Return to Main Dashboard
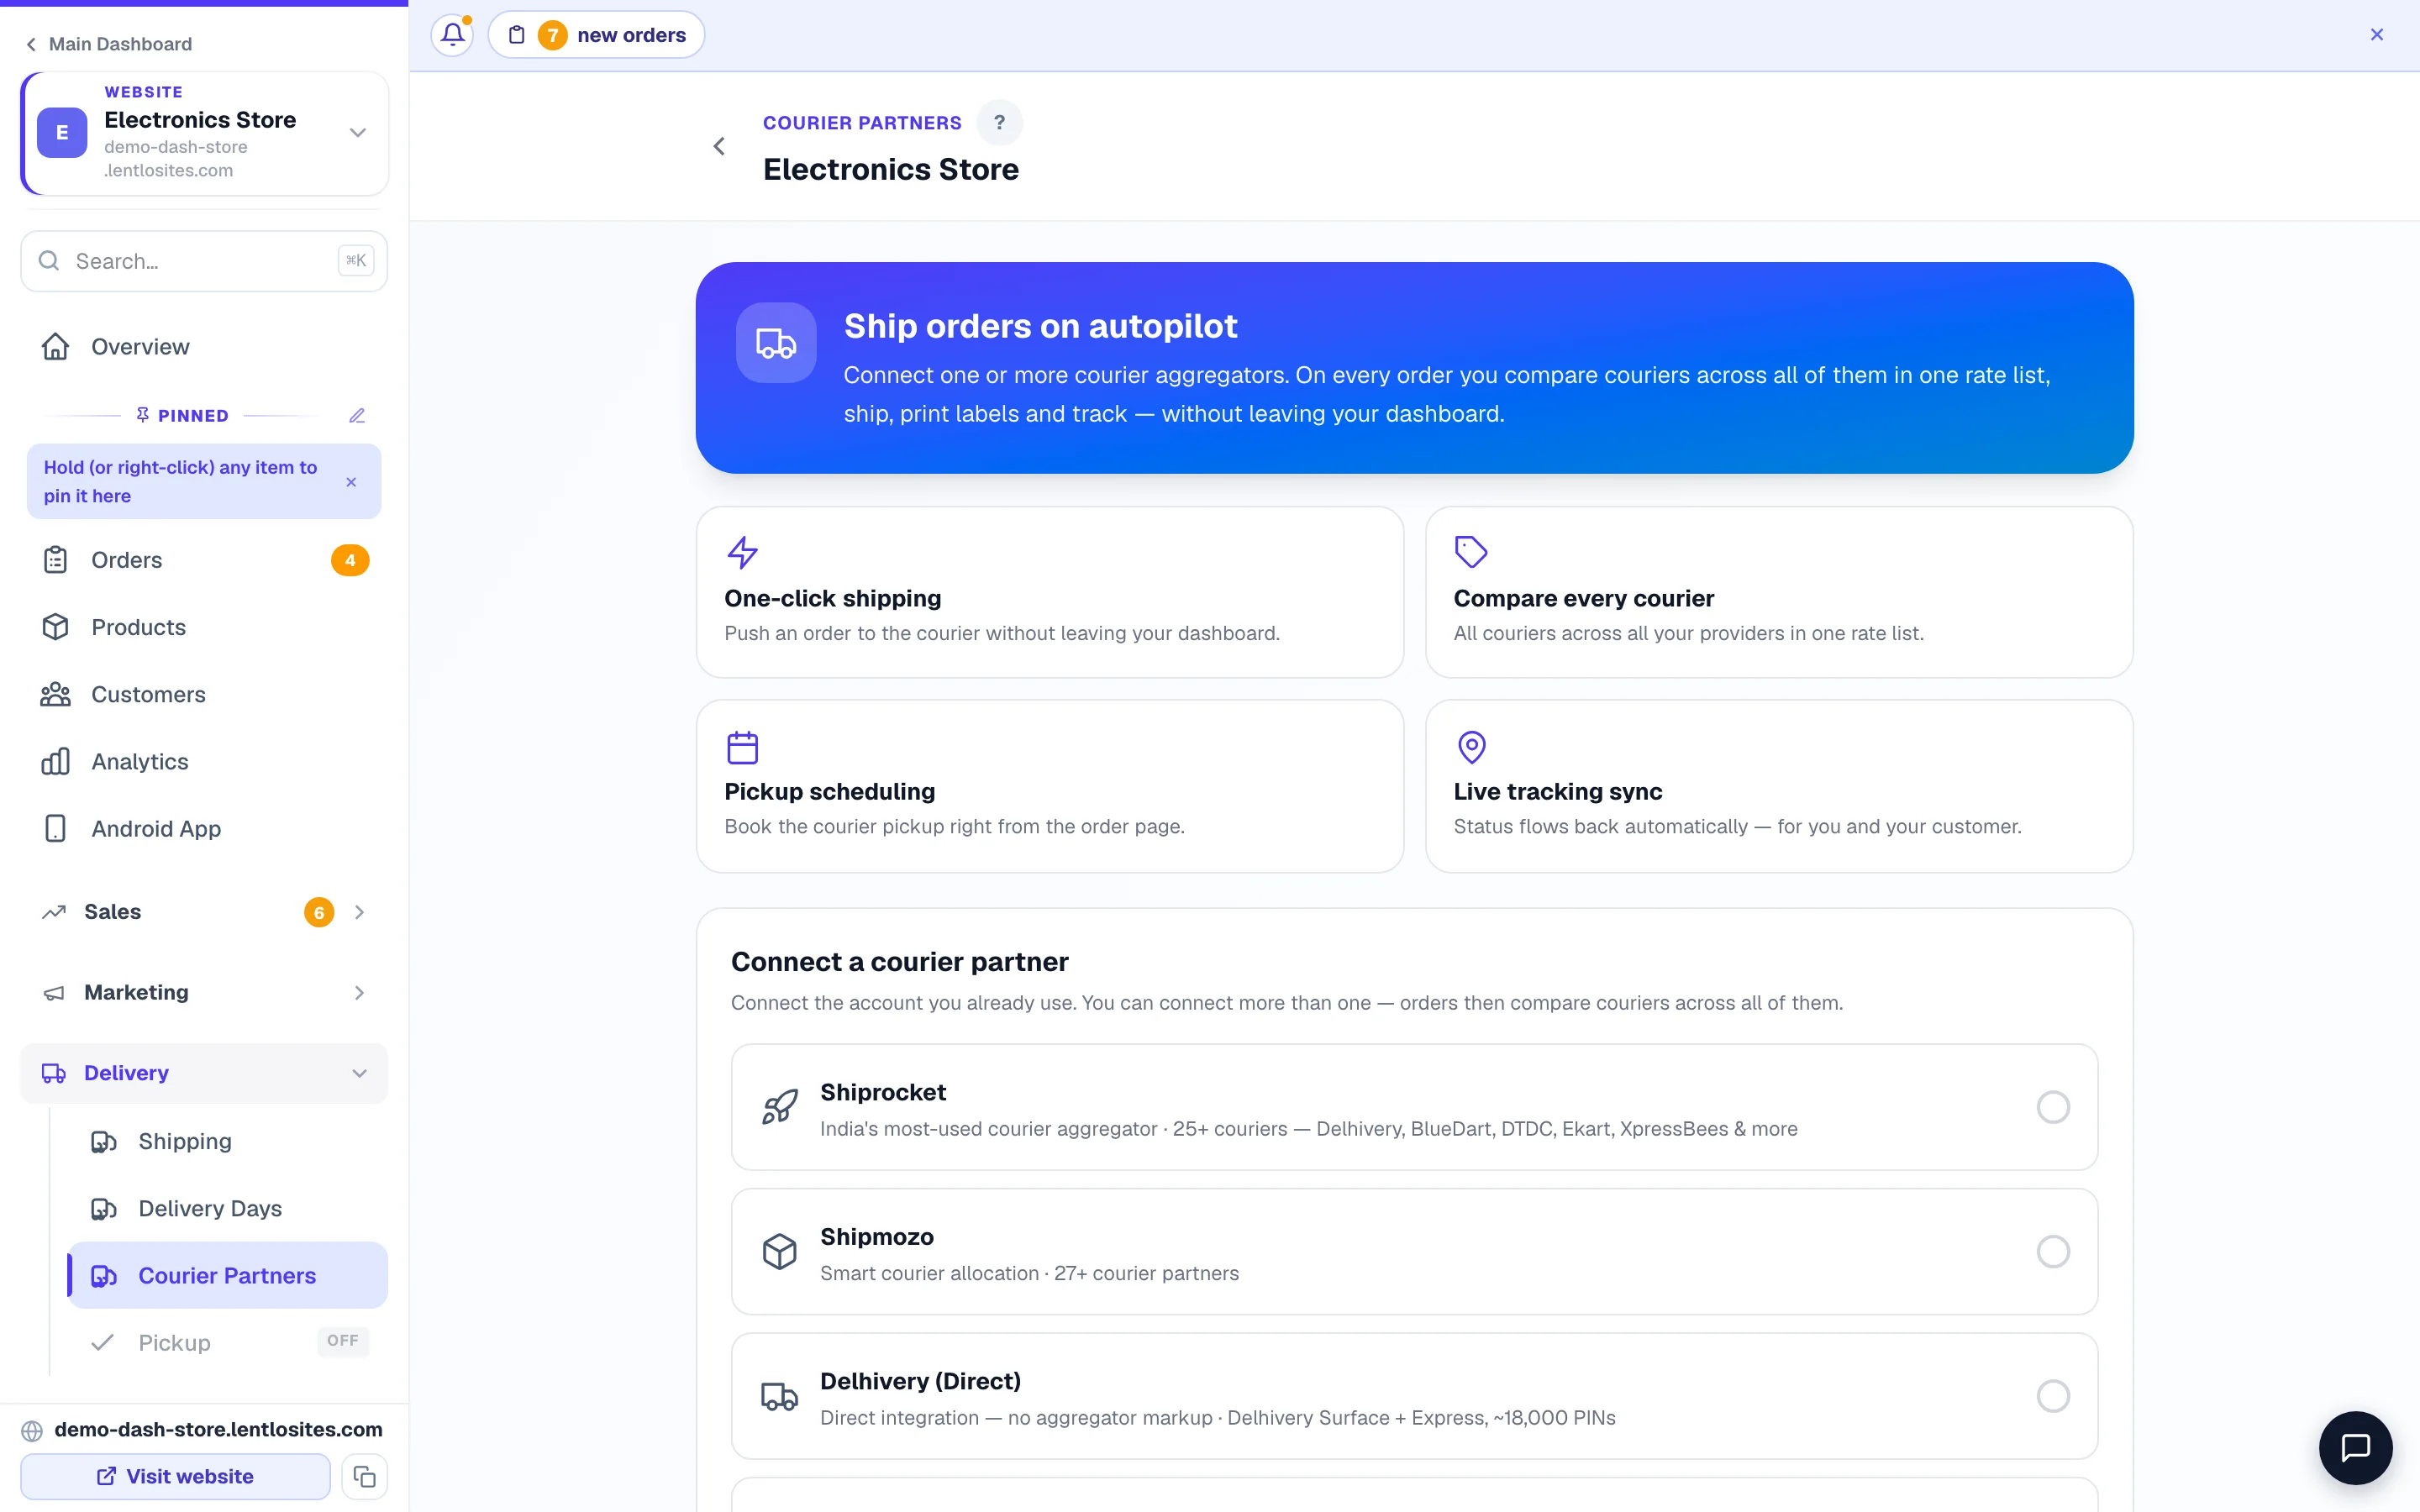 pos(109,44)
